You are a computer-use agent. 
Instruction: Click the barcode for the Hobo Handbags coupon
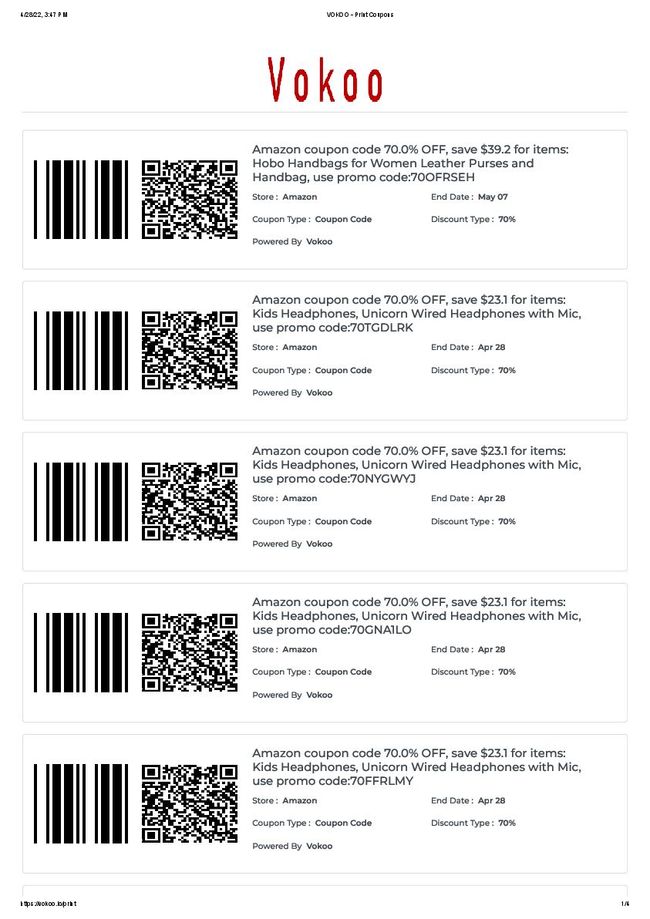(x=81, y=199)
